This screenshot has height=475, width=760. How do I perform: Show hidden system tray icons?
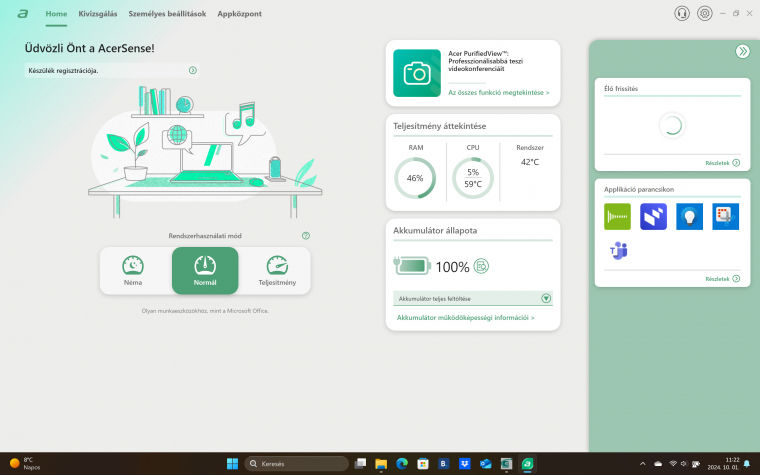[x=643, y=464]
